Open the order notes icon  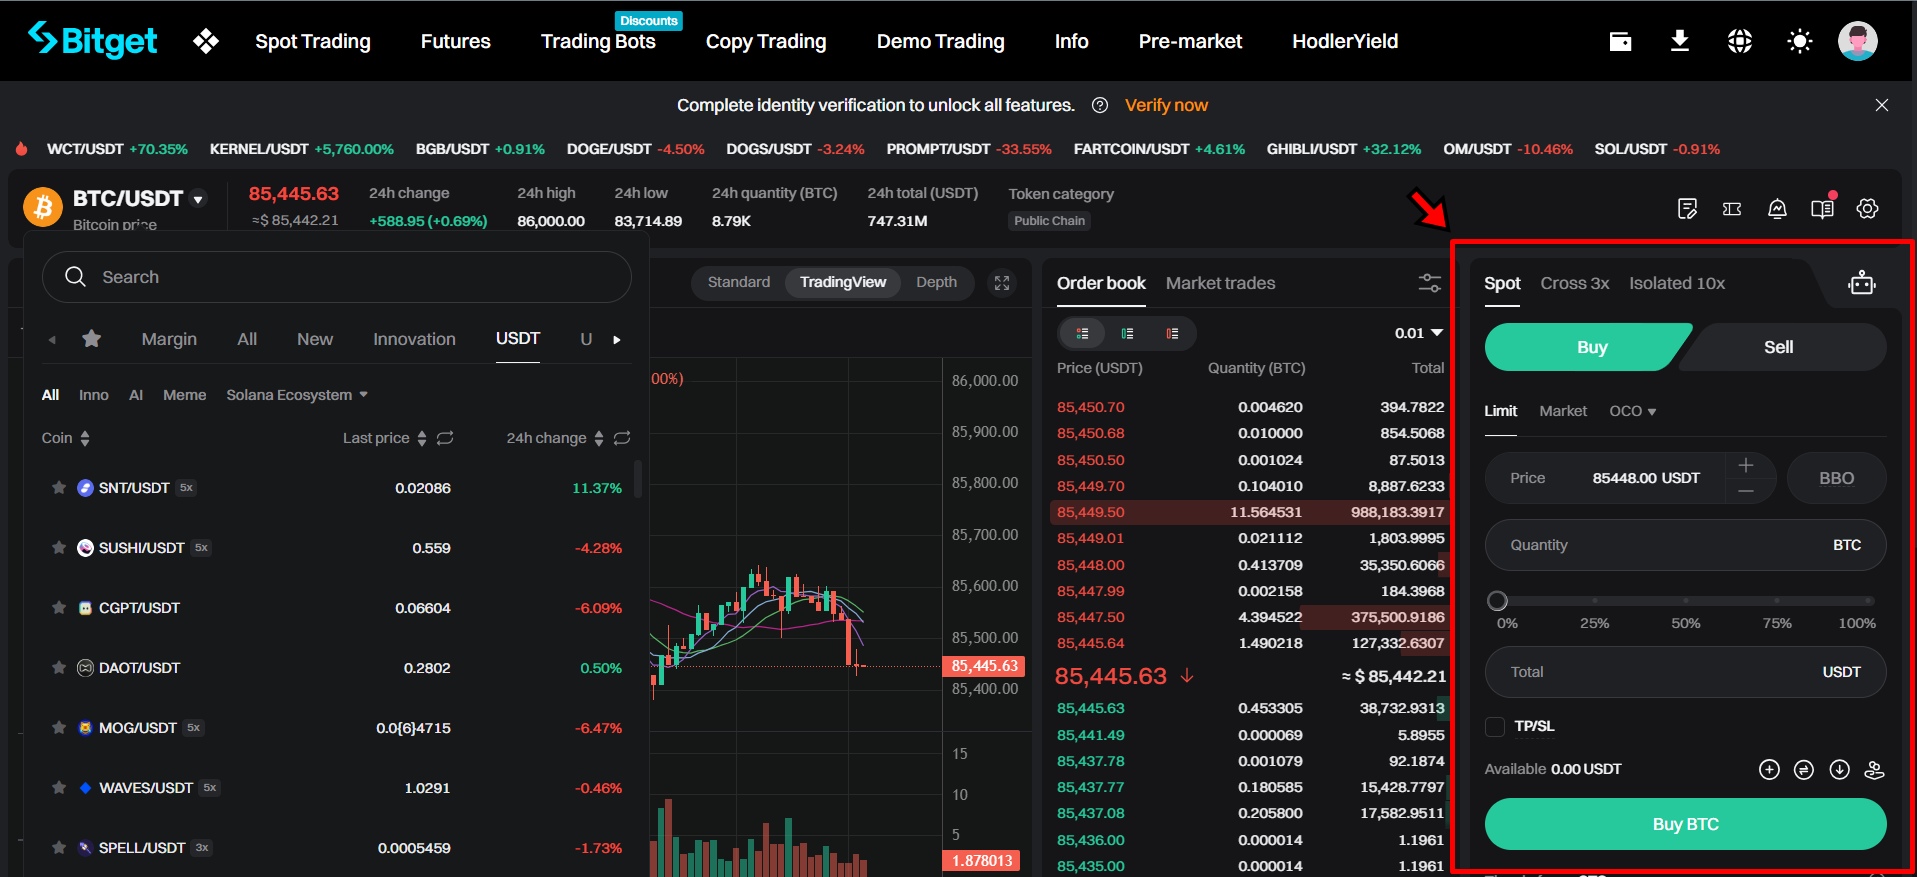pos(1687,209)
